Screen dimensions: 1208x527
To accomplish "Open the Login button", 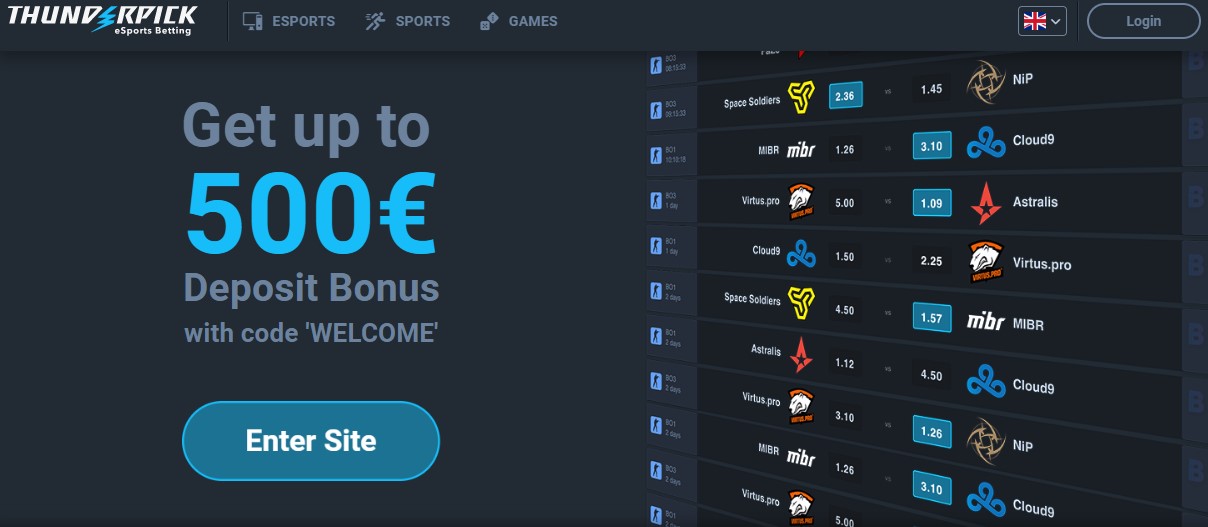I will (x=1143, y=21).
